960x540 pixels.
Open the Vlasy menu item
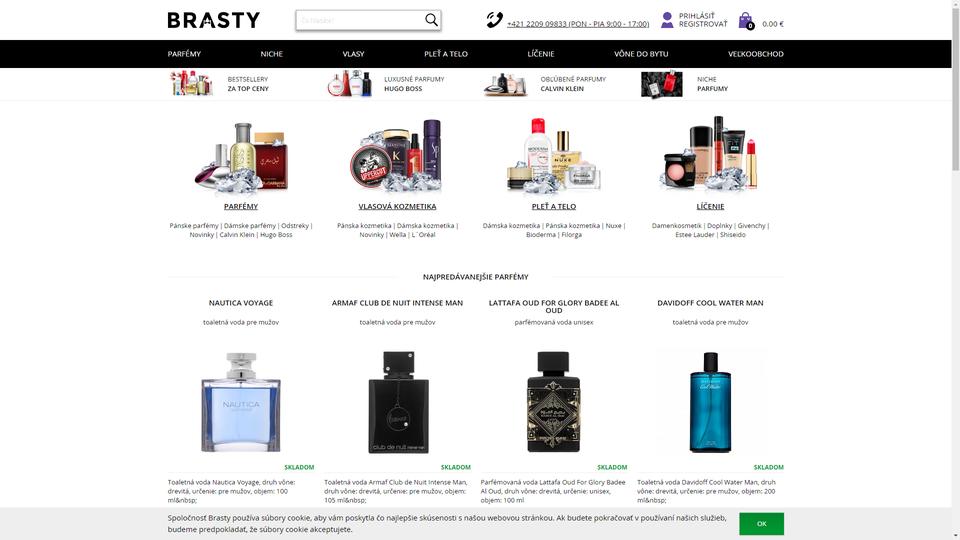click(353, 54)
